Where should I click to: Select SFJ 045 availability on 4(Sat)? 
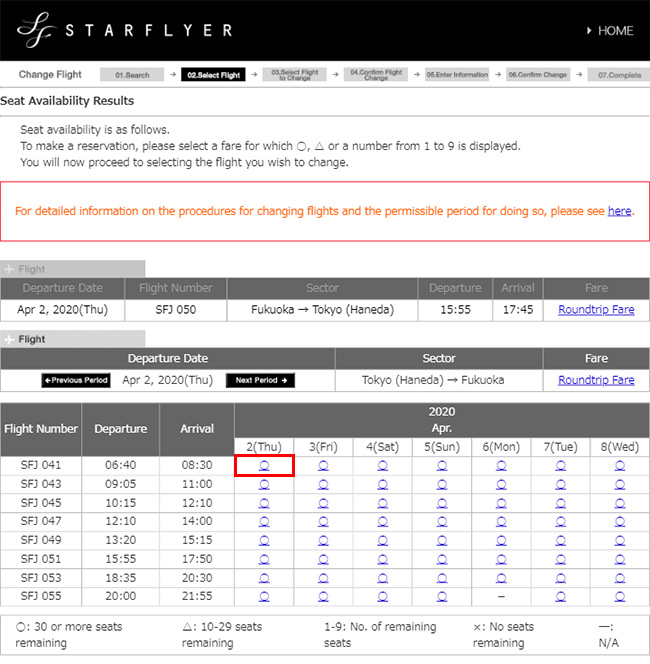[x=382, y=503]
